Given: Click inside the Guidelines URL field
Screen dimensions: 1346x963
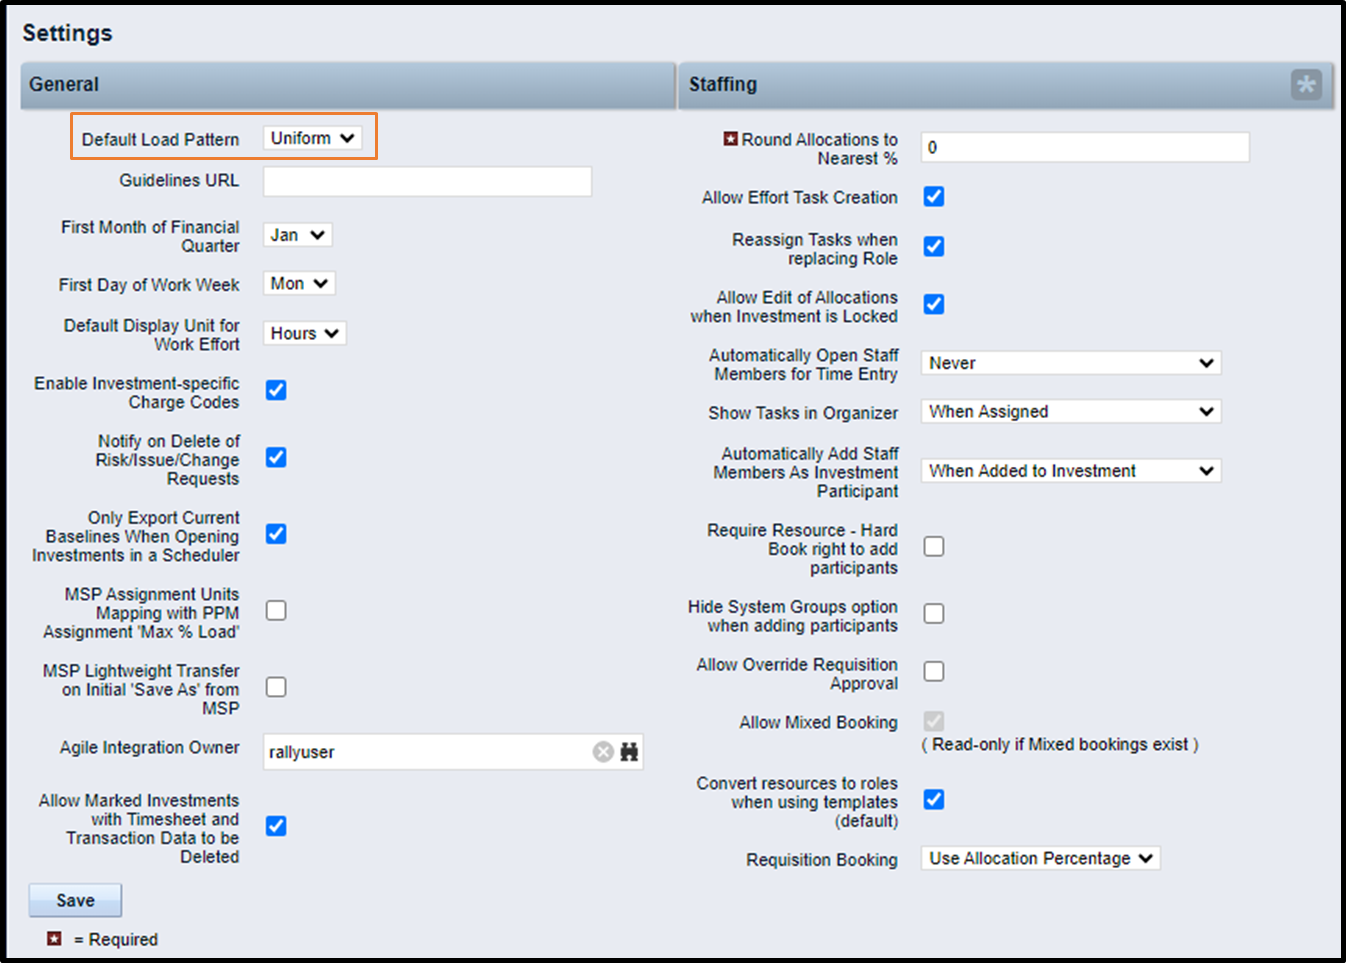Looking at the screenshot, I should click(x=427, y=181).
